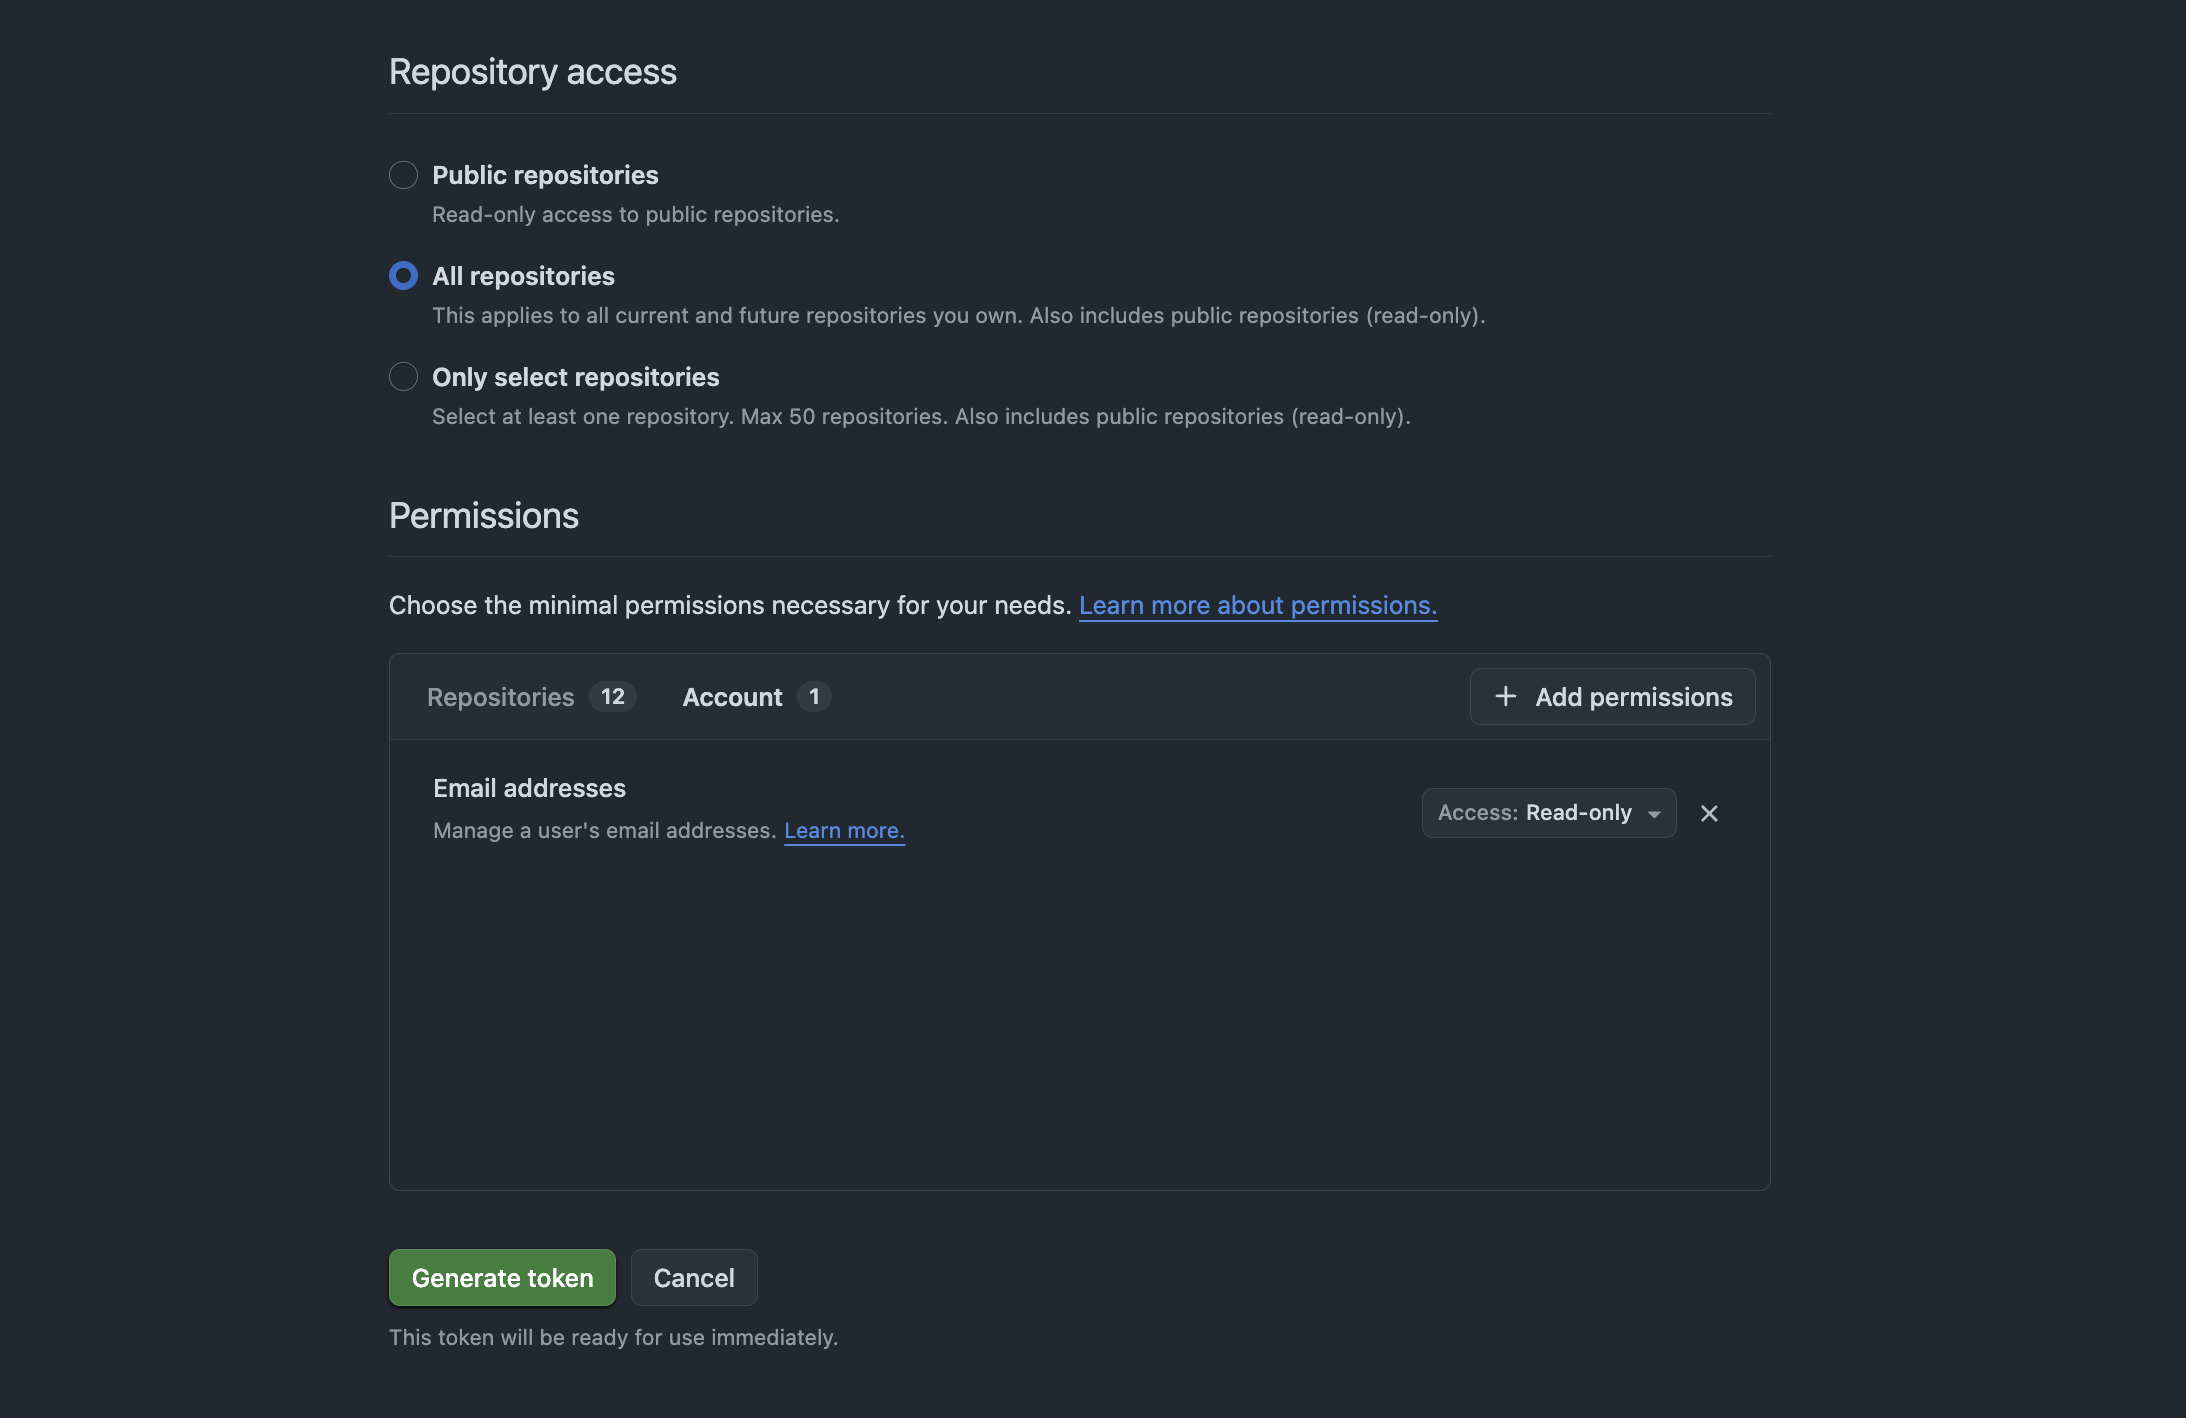Viewport: 2186px width, 1418px height.
Task: Open the Access: Read-only dropdown
Action: pos(1548,813)
